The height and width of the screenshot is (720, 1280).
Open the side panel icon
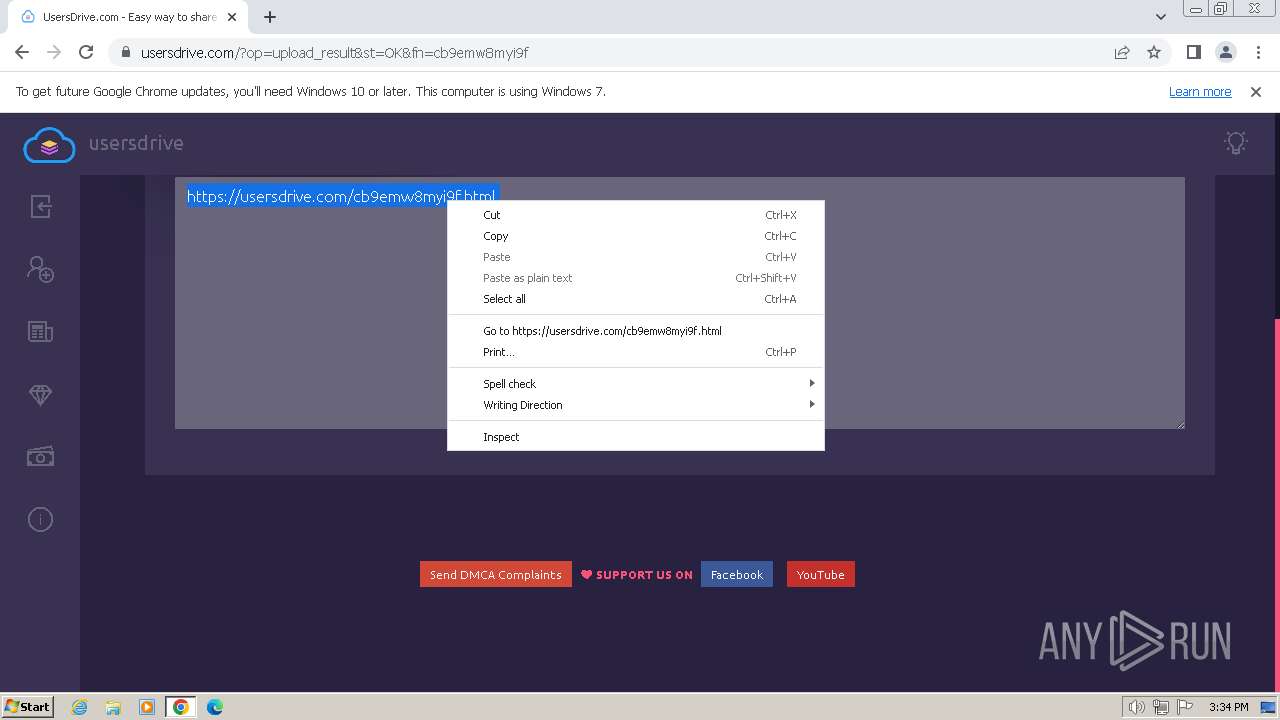coord(1193,53)
